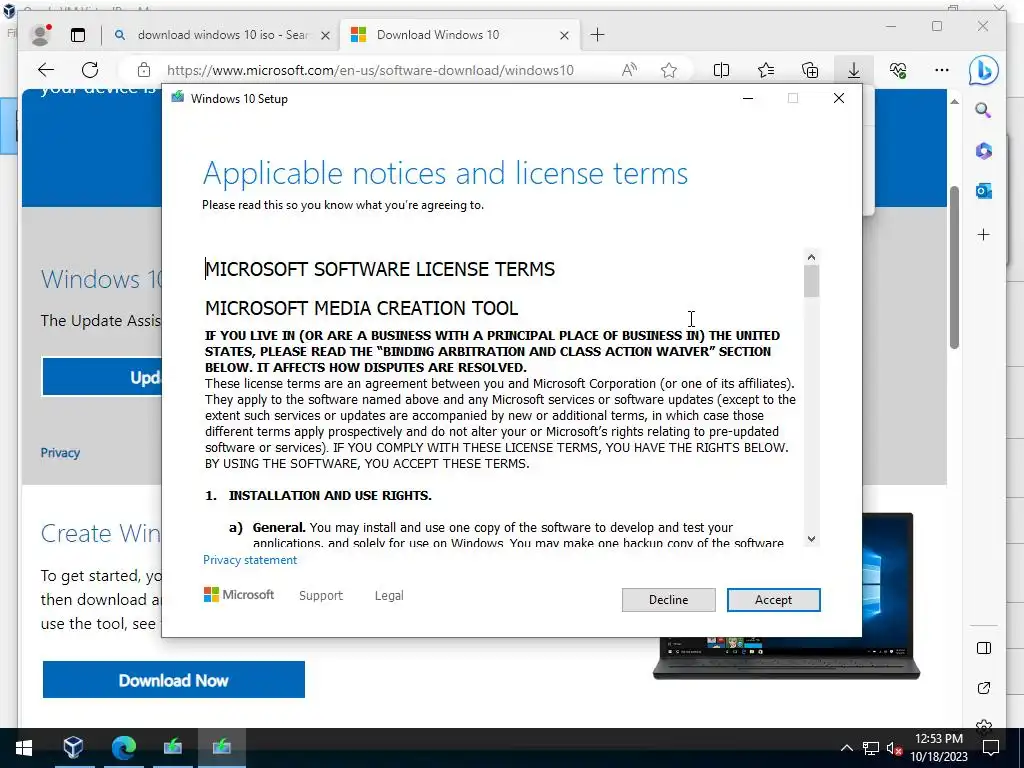Open the Windows Start menu
The image size is (1024, 768).
click(24, 748)
